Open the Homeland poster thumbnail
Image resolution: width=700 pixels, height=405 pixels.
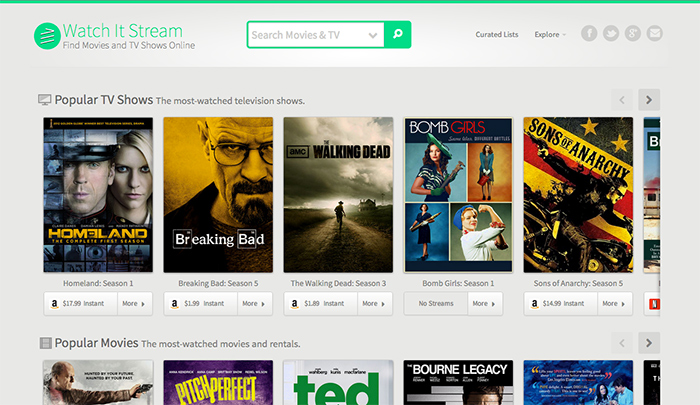(98, 195)
